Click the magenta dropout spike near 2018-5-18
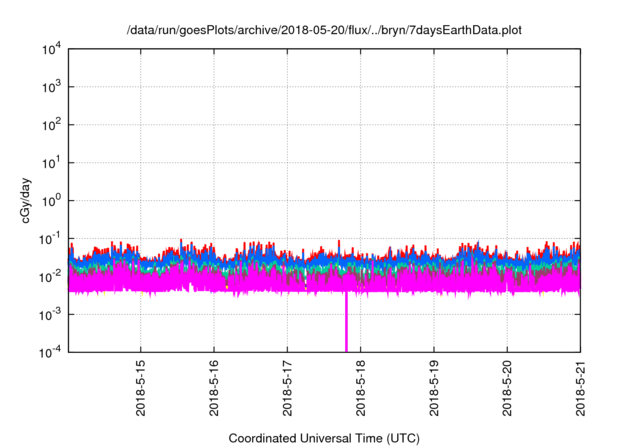 click(347, 322)
